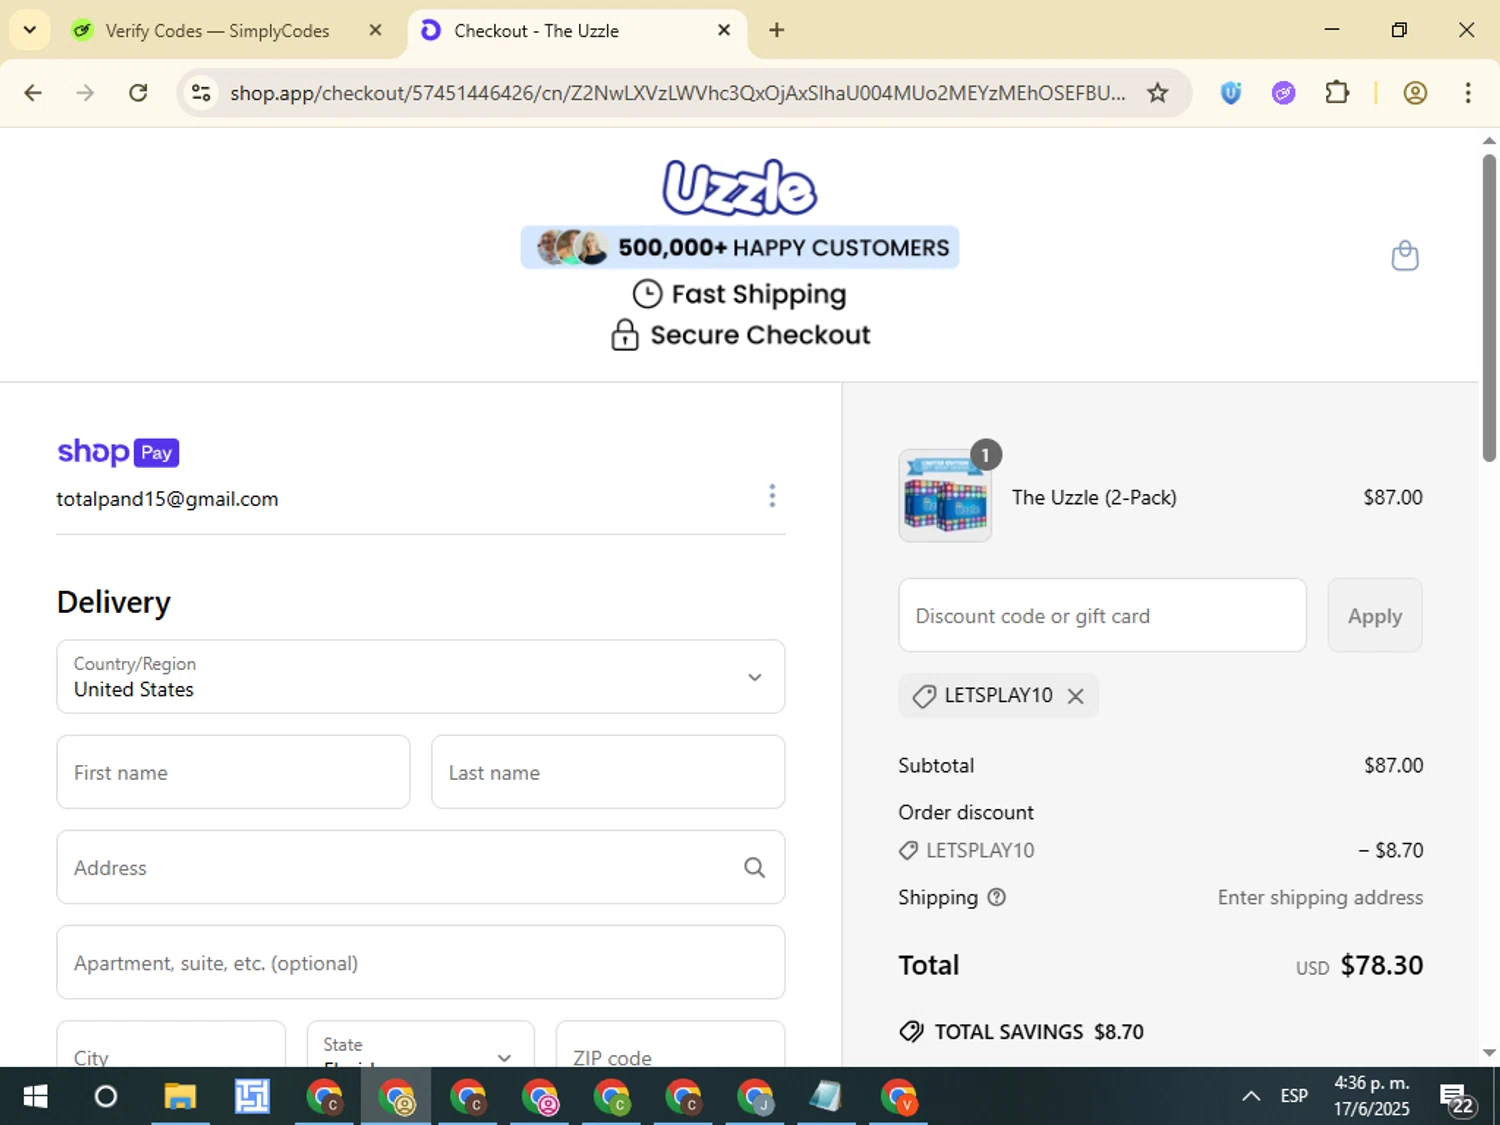Remove the LETSPLAY10 discount code
1500x1125 pixels.
point(1076,696)
